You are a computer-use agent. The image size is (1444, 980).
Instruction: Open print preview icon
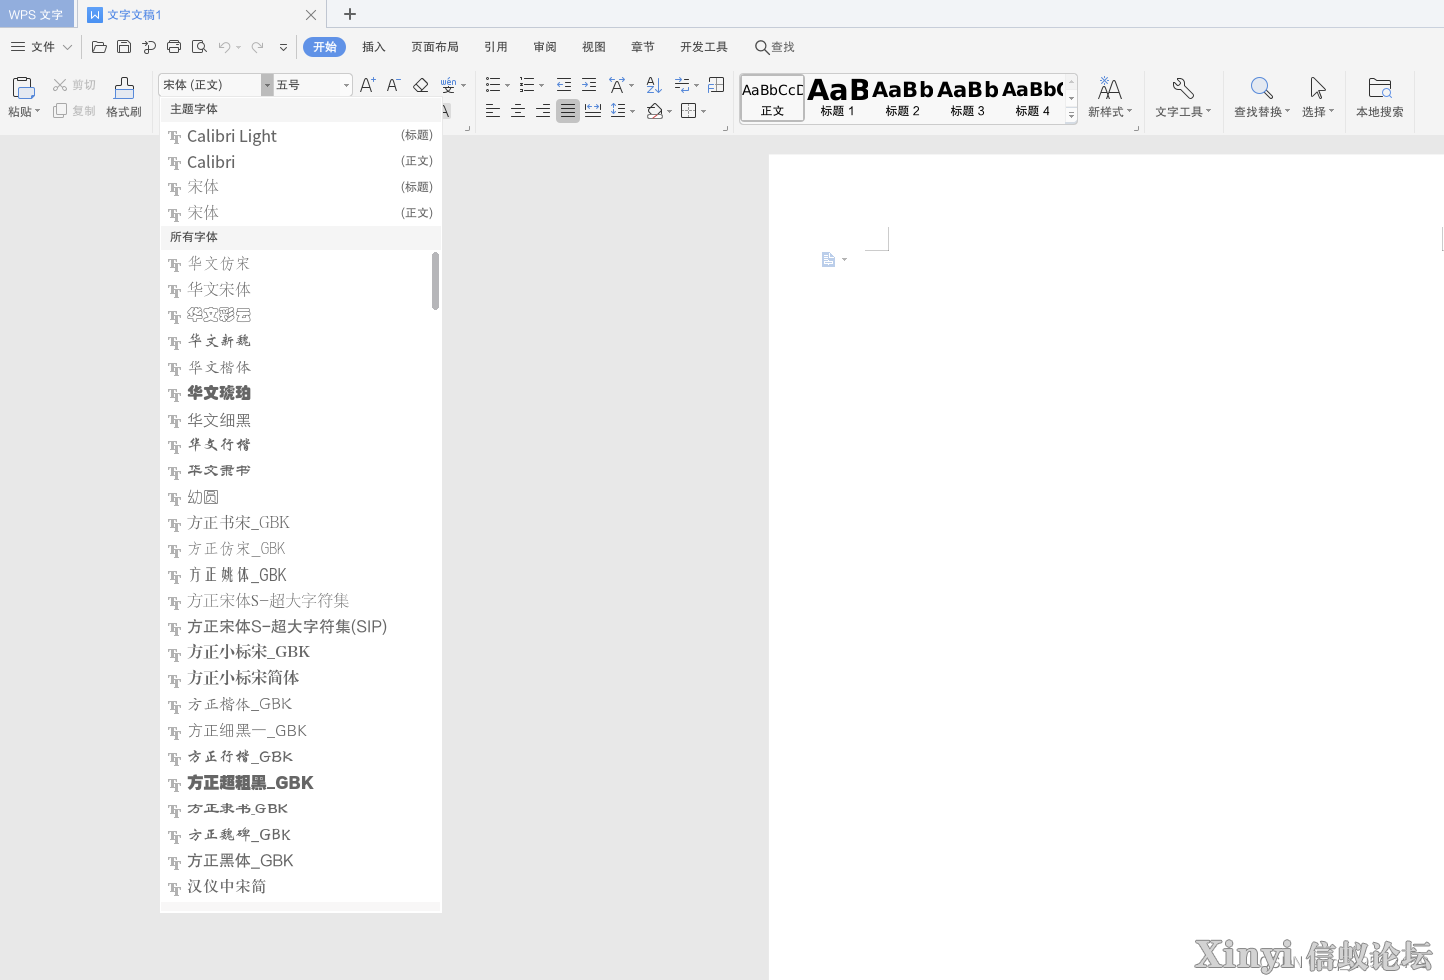199,47
